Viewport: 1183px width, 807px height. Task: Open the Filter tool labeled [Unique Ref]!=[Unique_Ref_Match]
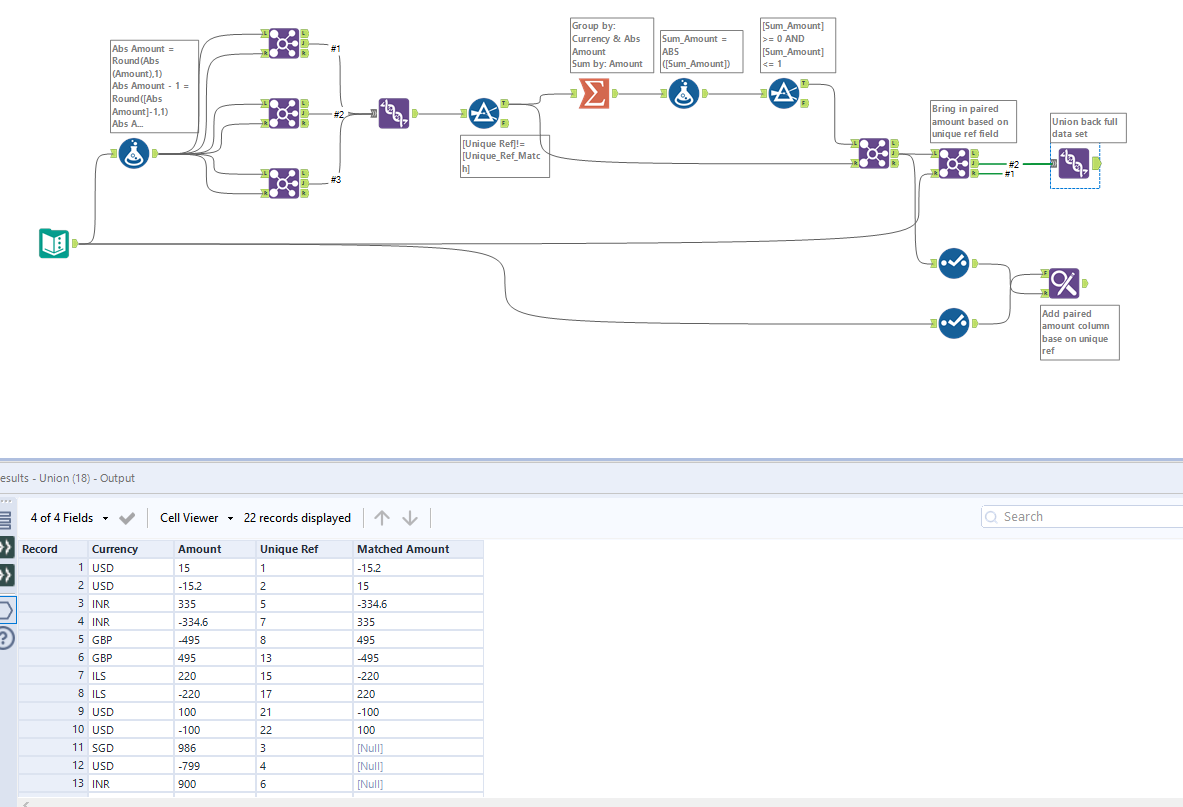click(484, 112)
